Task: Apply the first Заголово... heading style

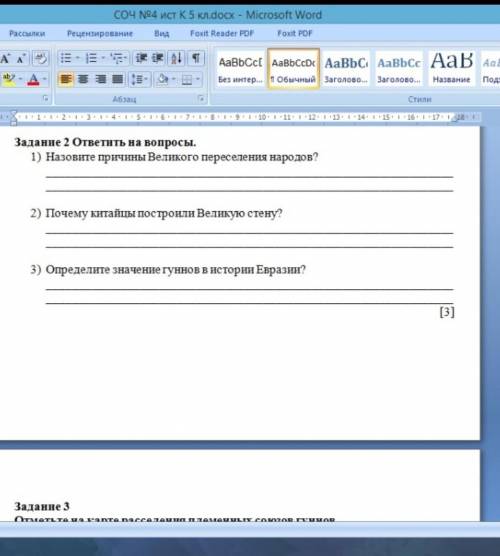Action: pos(346,69)
